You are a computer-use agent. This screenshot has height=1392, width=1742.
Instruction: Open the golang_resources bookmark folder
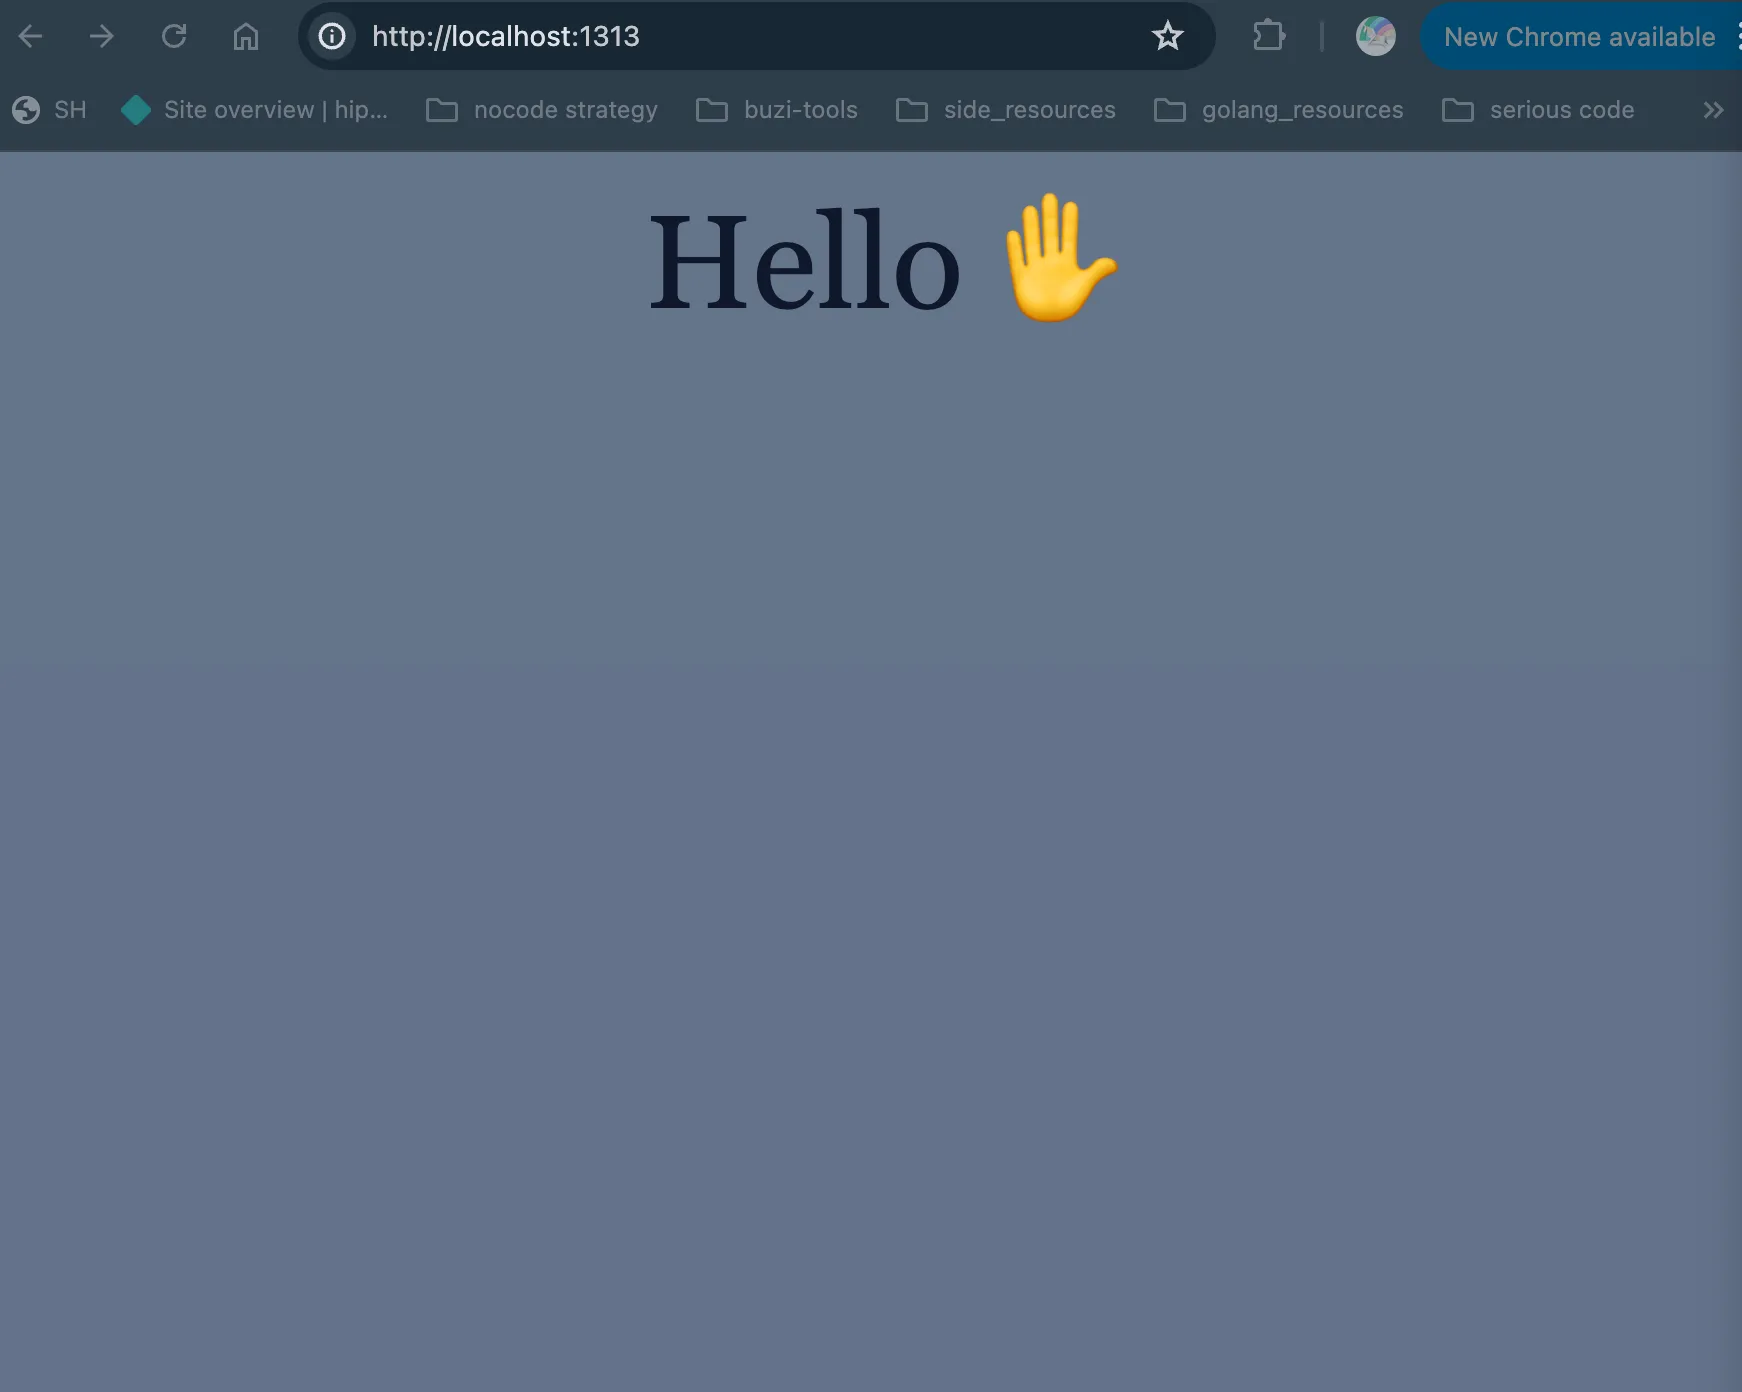[x=1278, y=110]
